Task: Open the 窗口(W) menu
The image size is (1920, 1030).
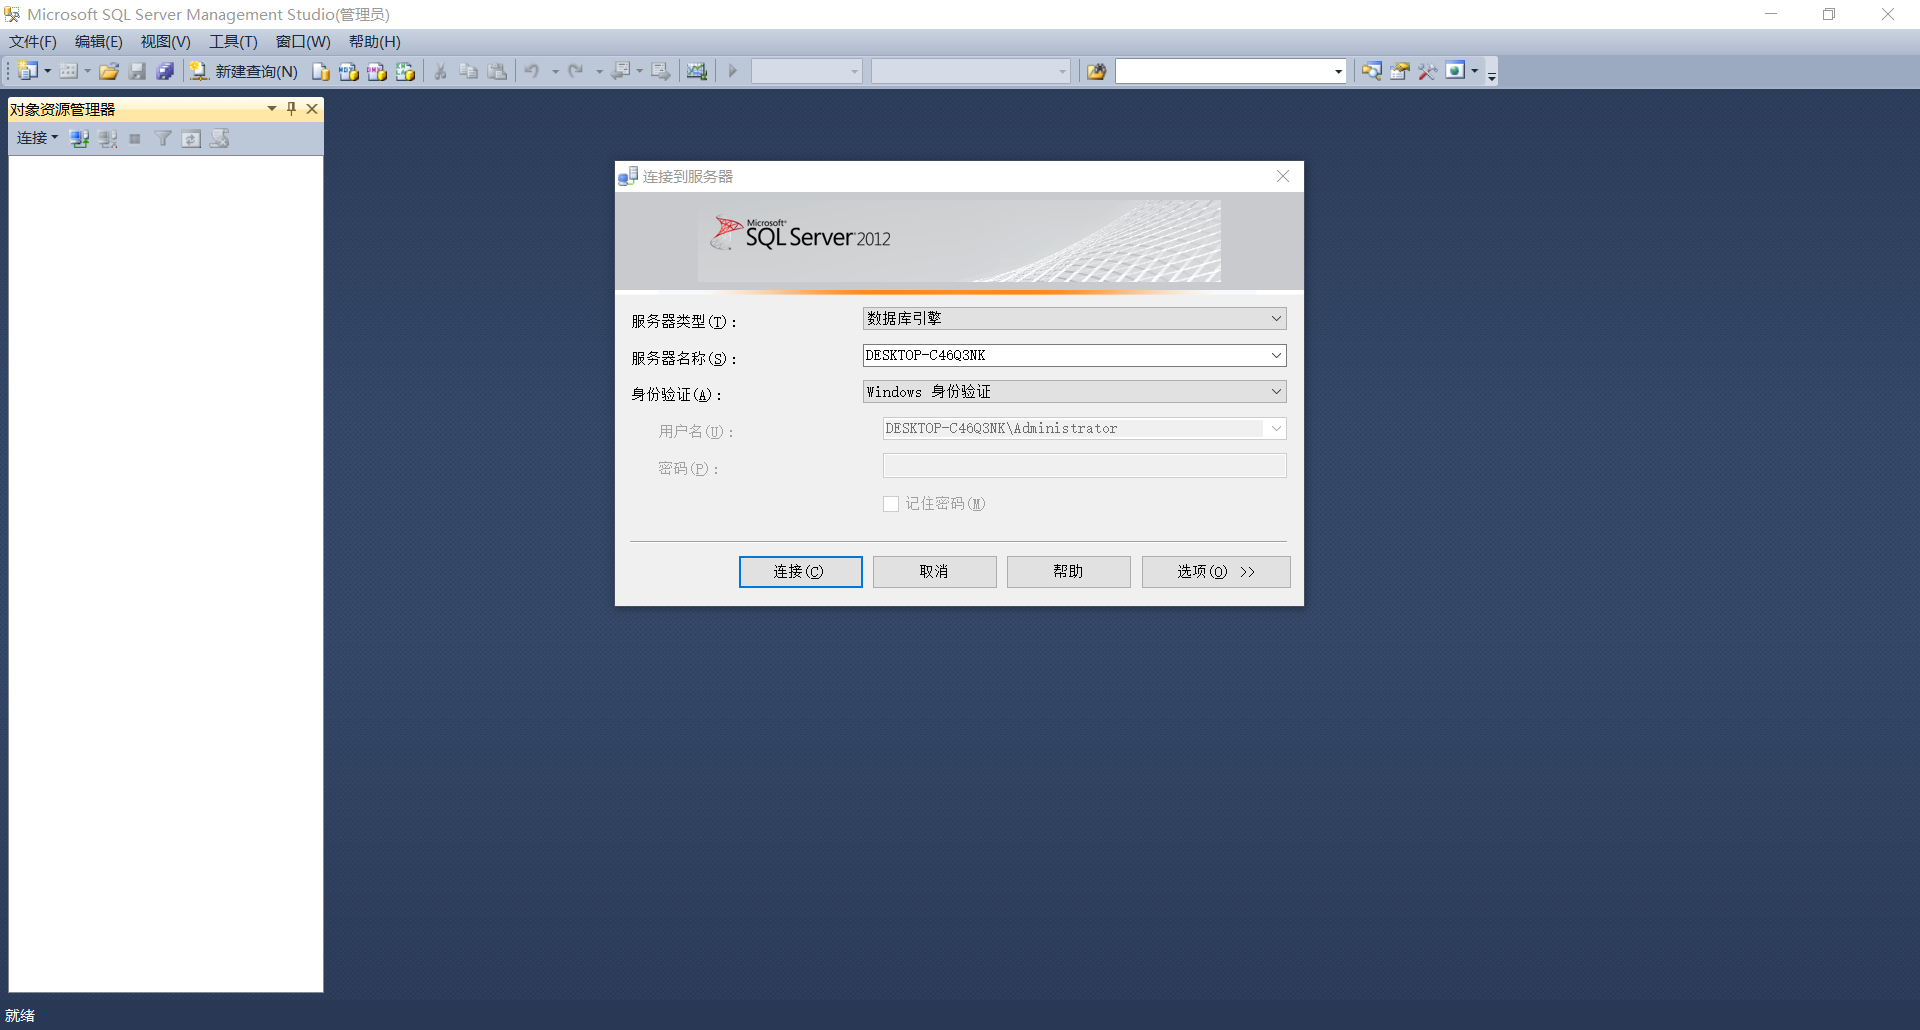Action: [x=303, y=42]
